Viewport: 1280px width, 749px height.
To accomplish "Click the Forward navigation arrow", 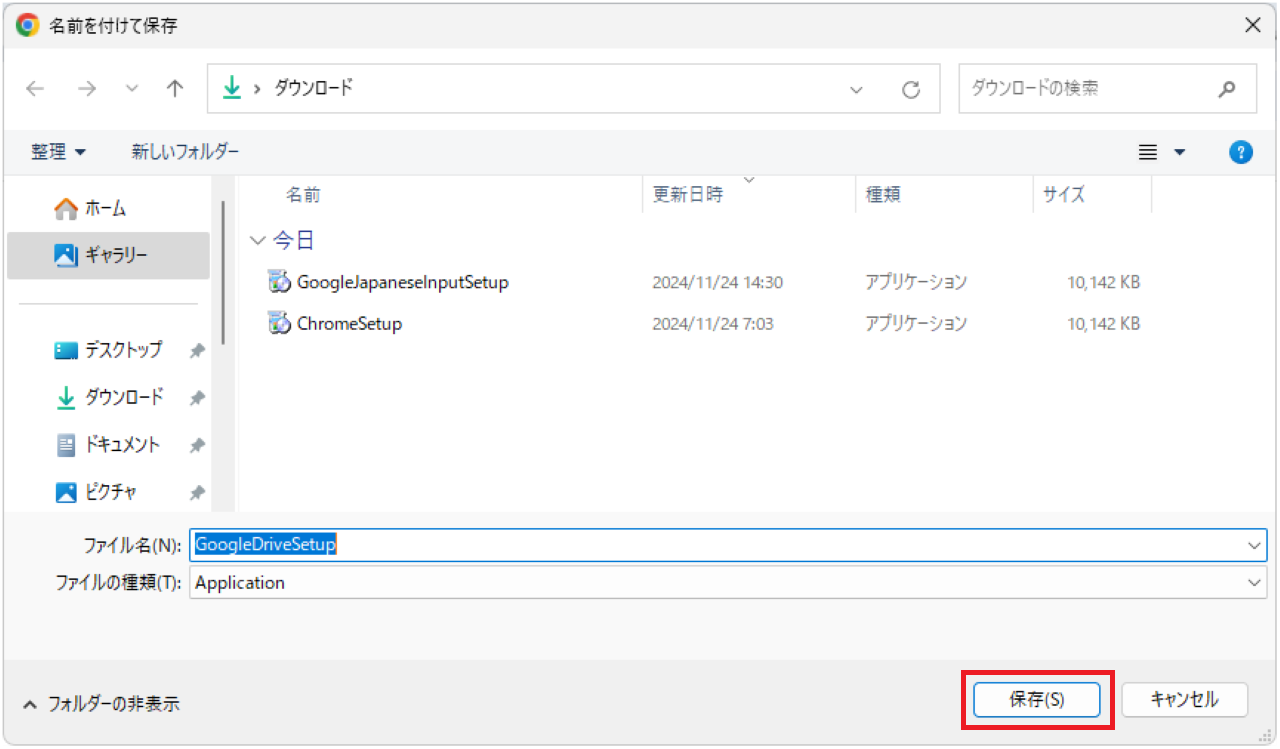I will tap(87, 89).
